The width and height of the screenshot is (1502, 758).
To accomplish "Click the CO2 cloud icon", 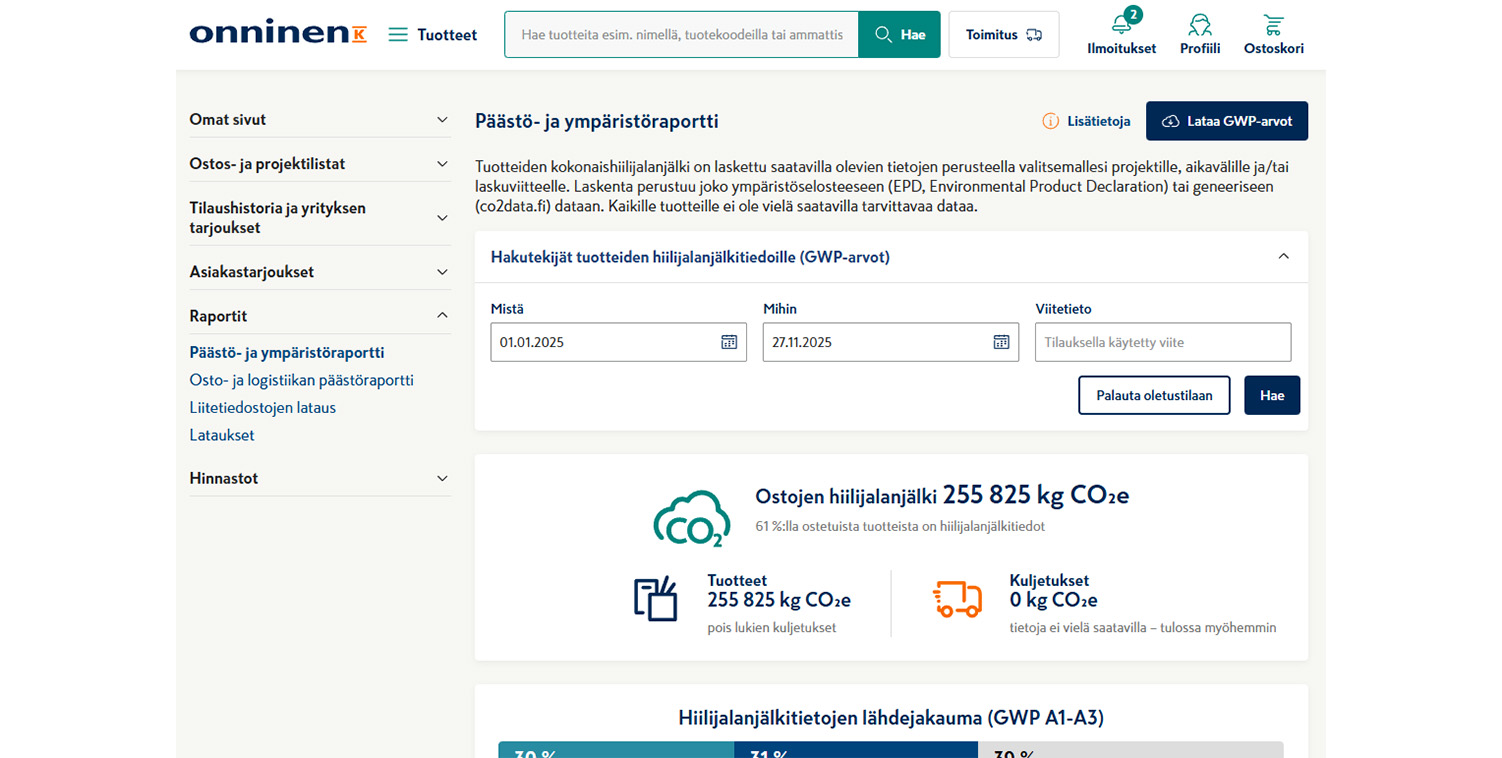I will click(691, 519).
